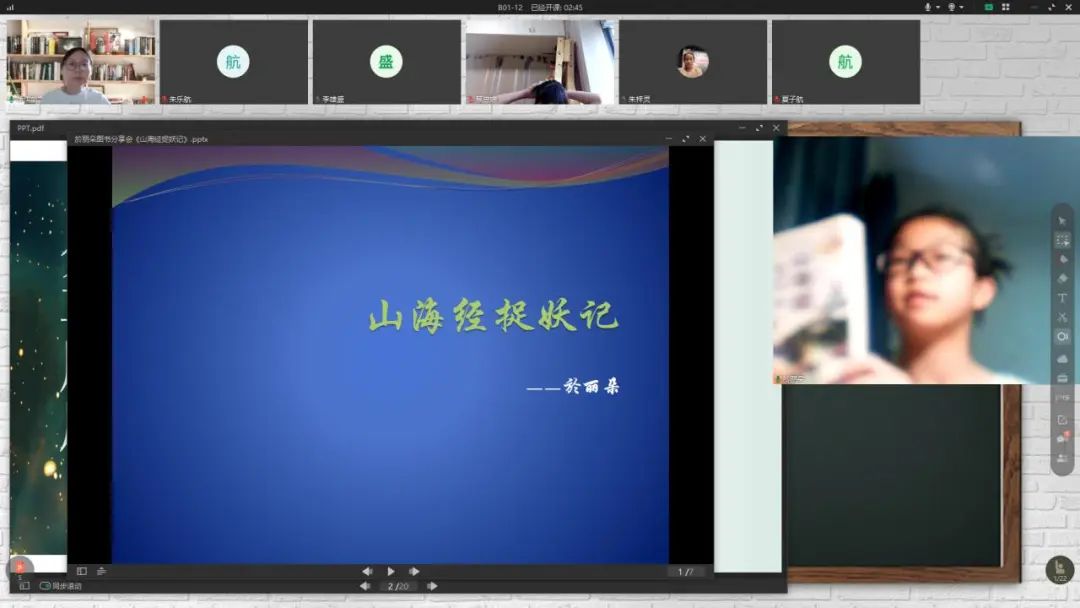Viewport: 1080px width, 608px height.
Task: Expand the slide outline list icon
Action: [101, 571]
